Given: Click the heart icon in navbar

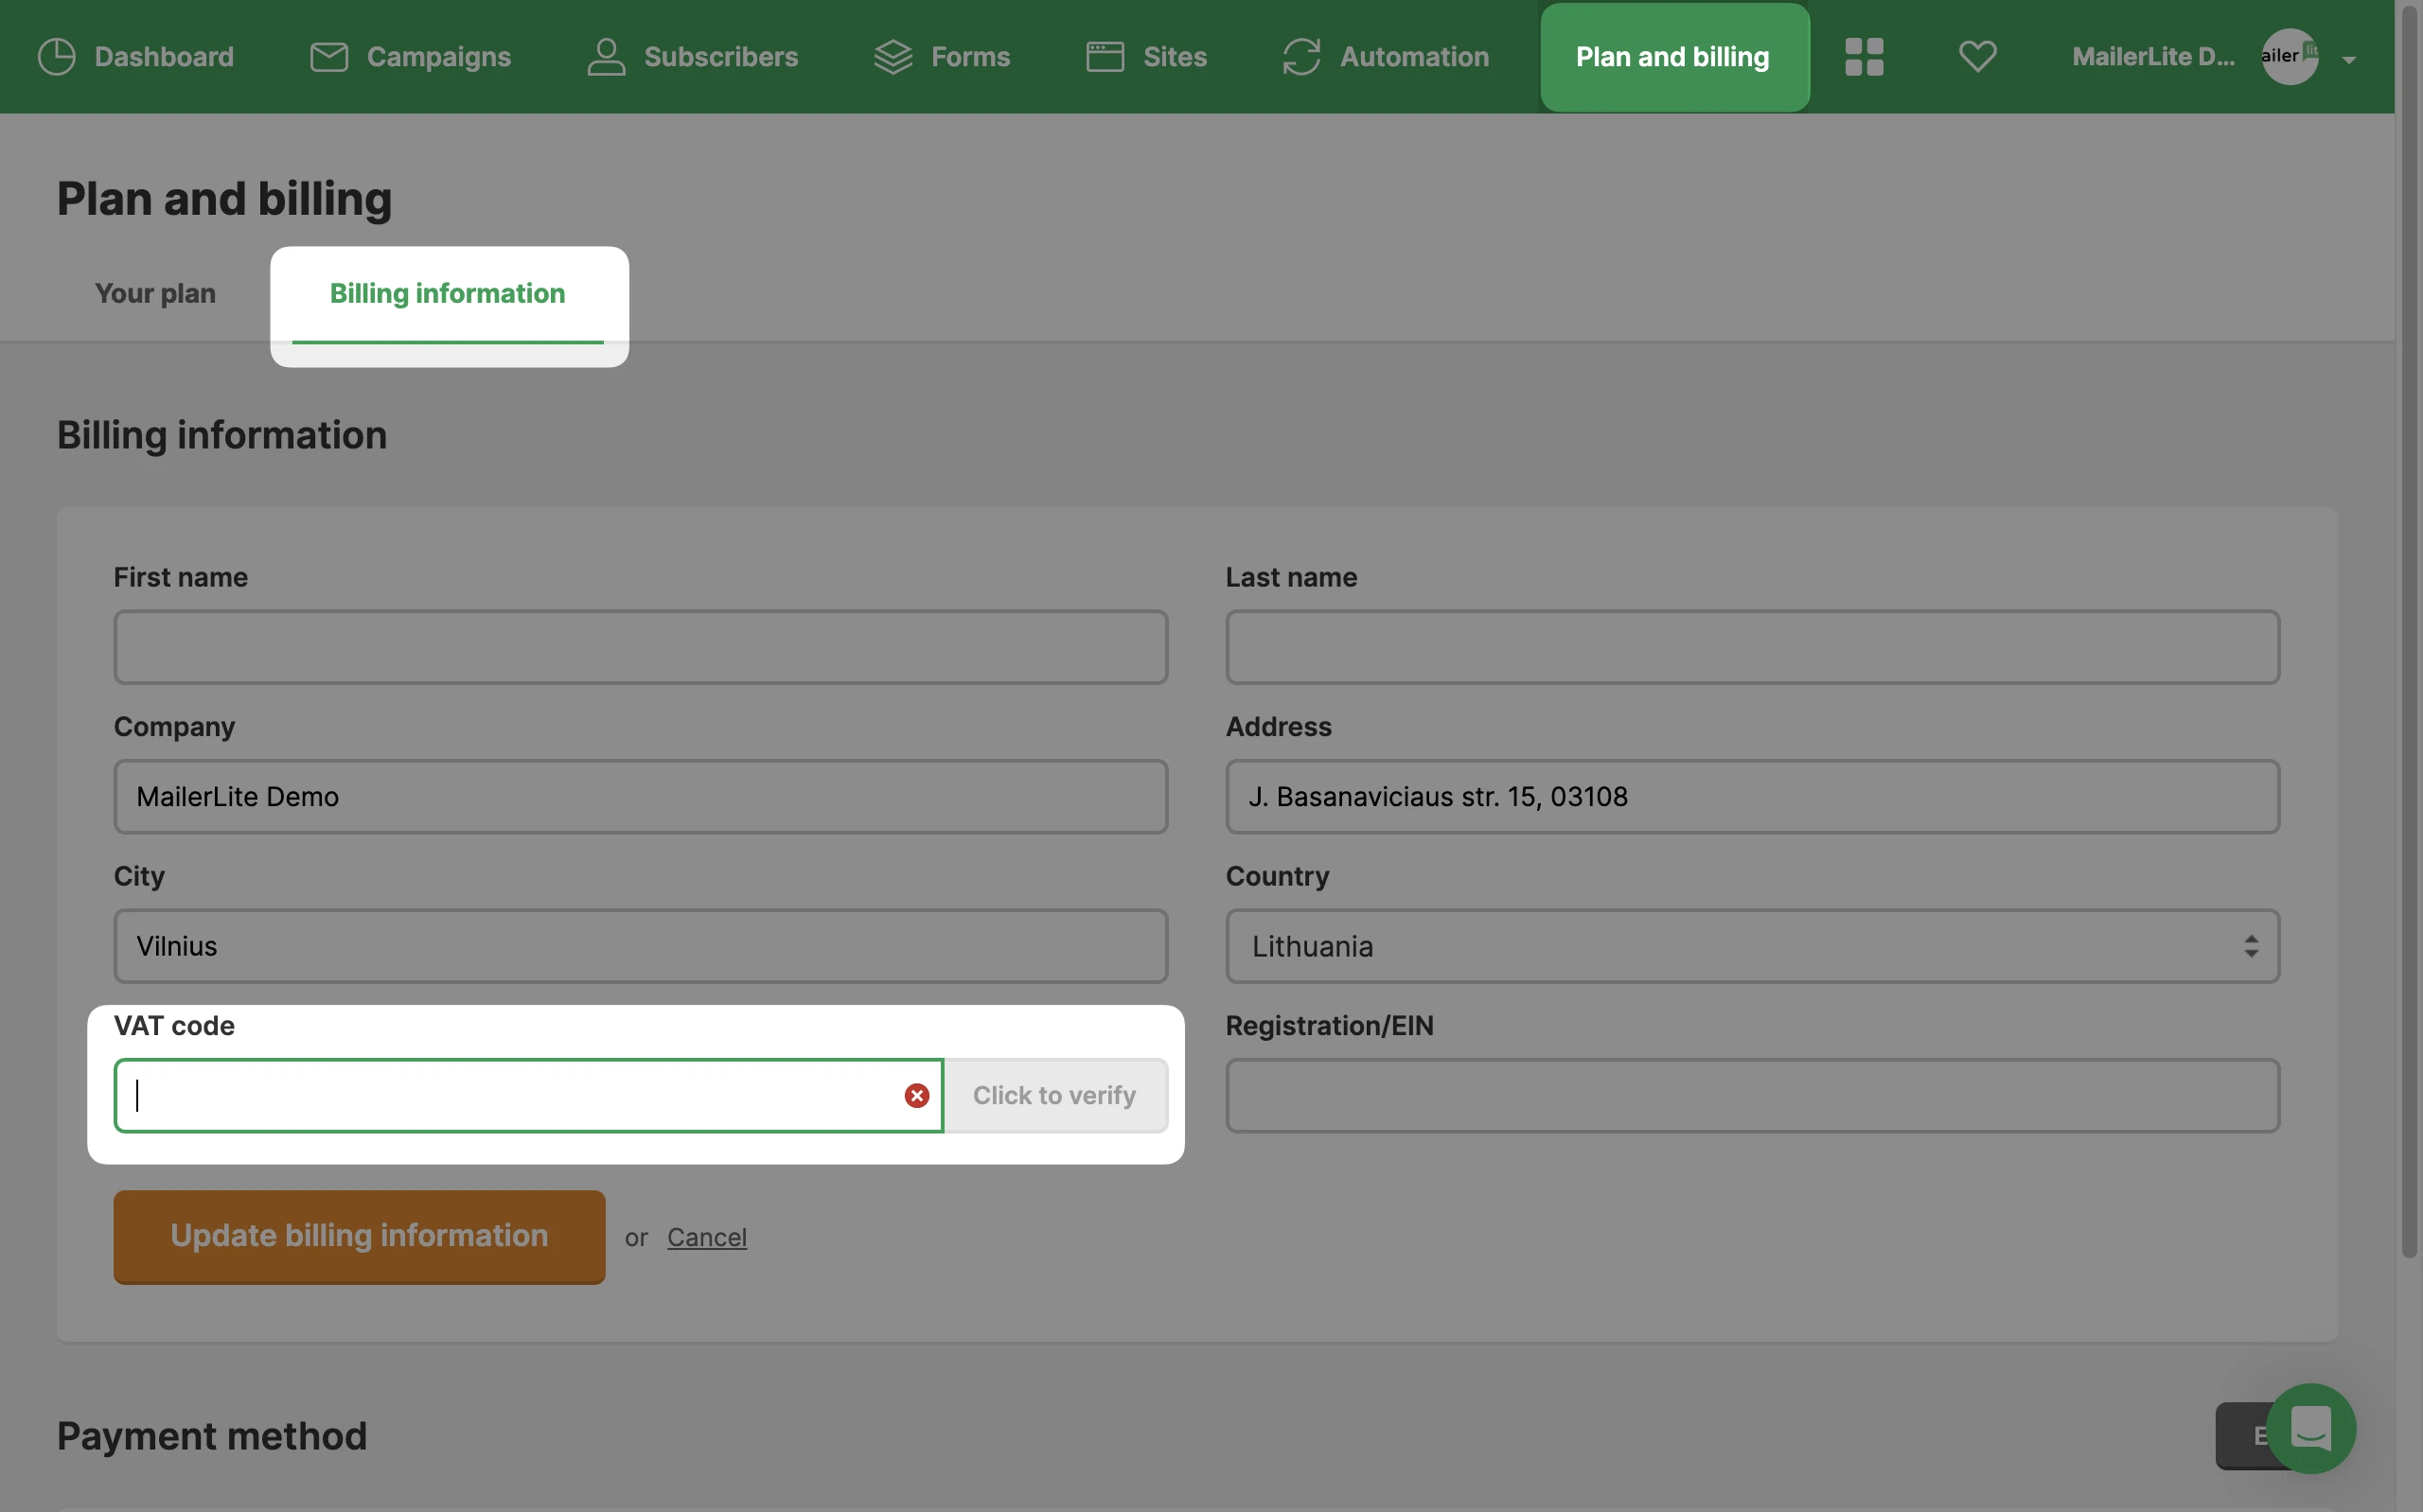Looking at the screenshot, I should pos(1976,57).
